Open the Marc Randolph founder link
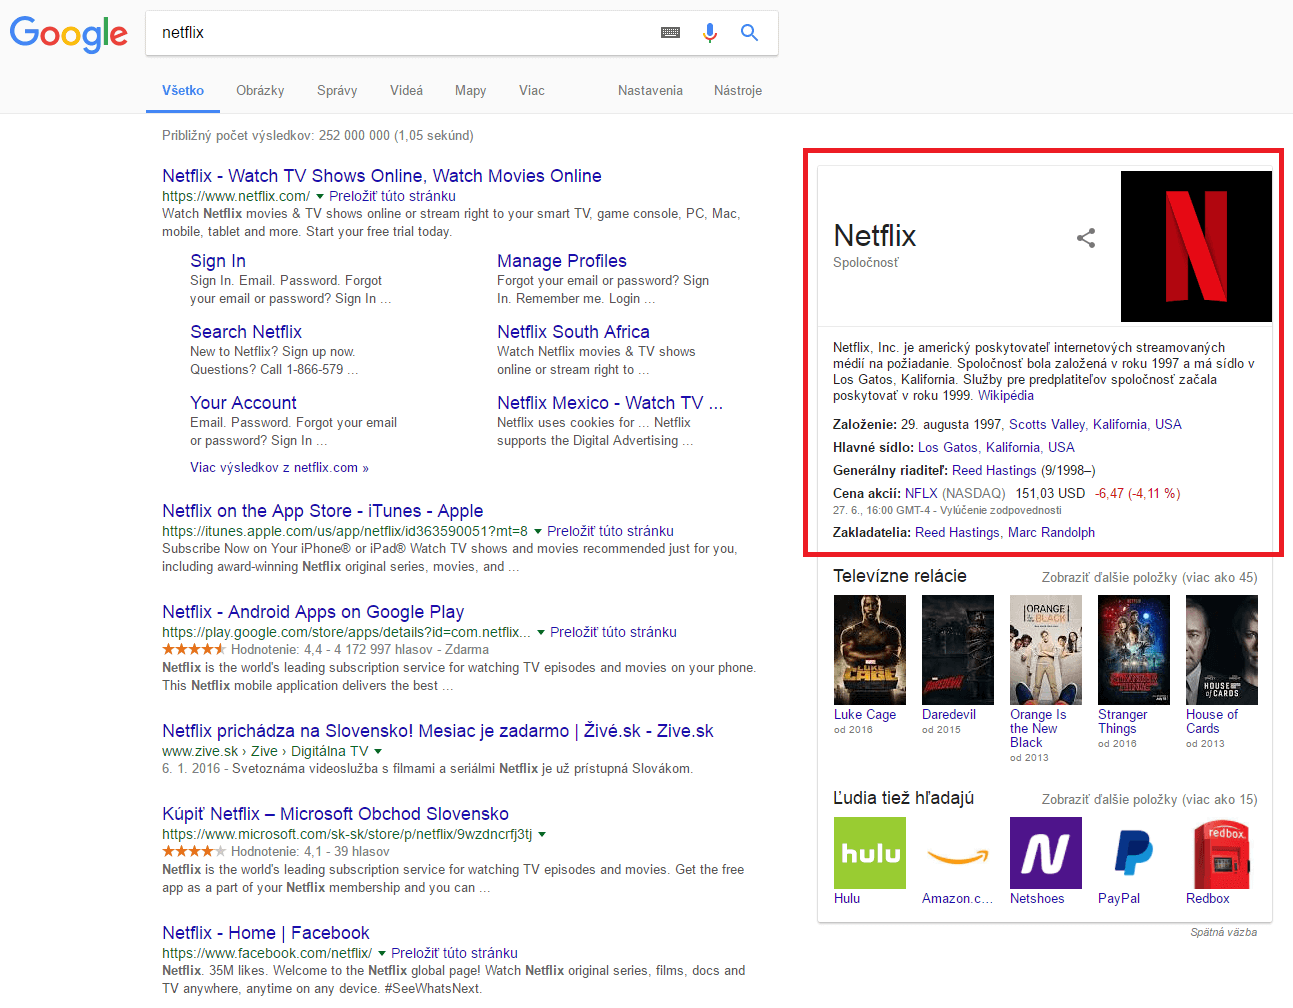The height and width of the screenshot is (1008, 1293). [x=1051, y=532]
